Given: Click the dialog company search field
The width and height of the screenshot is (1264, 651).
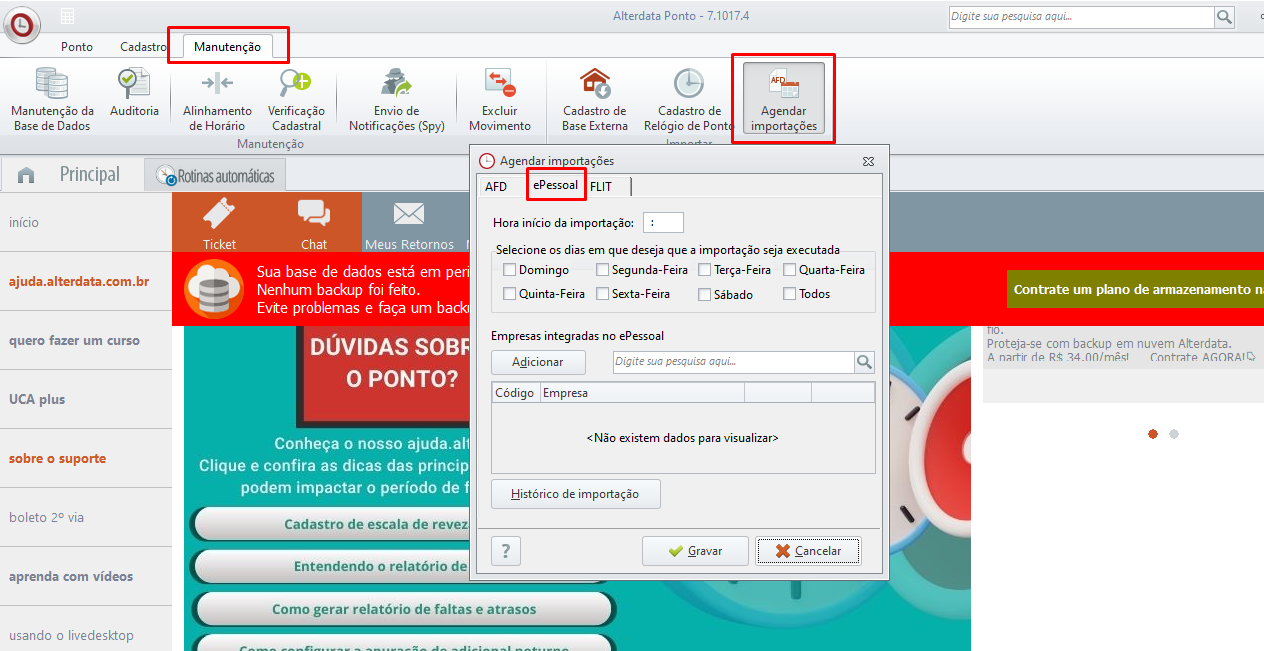Looking at the screenshot, I should 734,362.
